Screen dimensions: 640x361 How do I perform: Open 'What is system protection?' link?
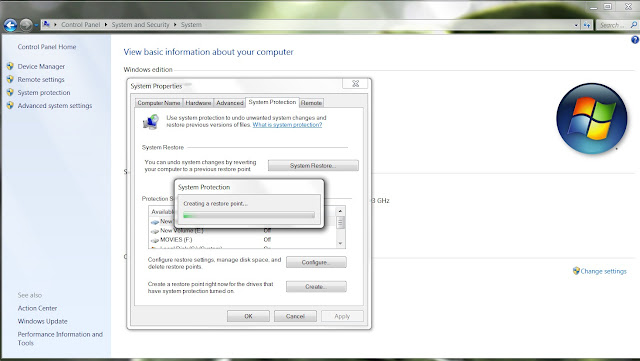click(x=287, y=125)
